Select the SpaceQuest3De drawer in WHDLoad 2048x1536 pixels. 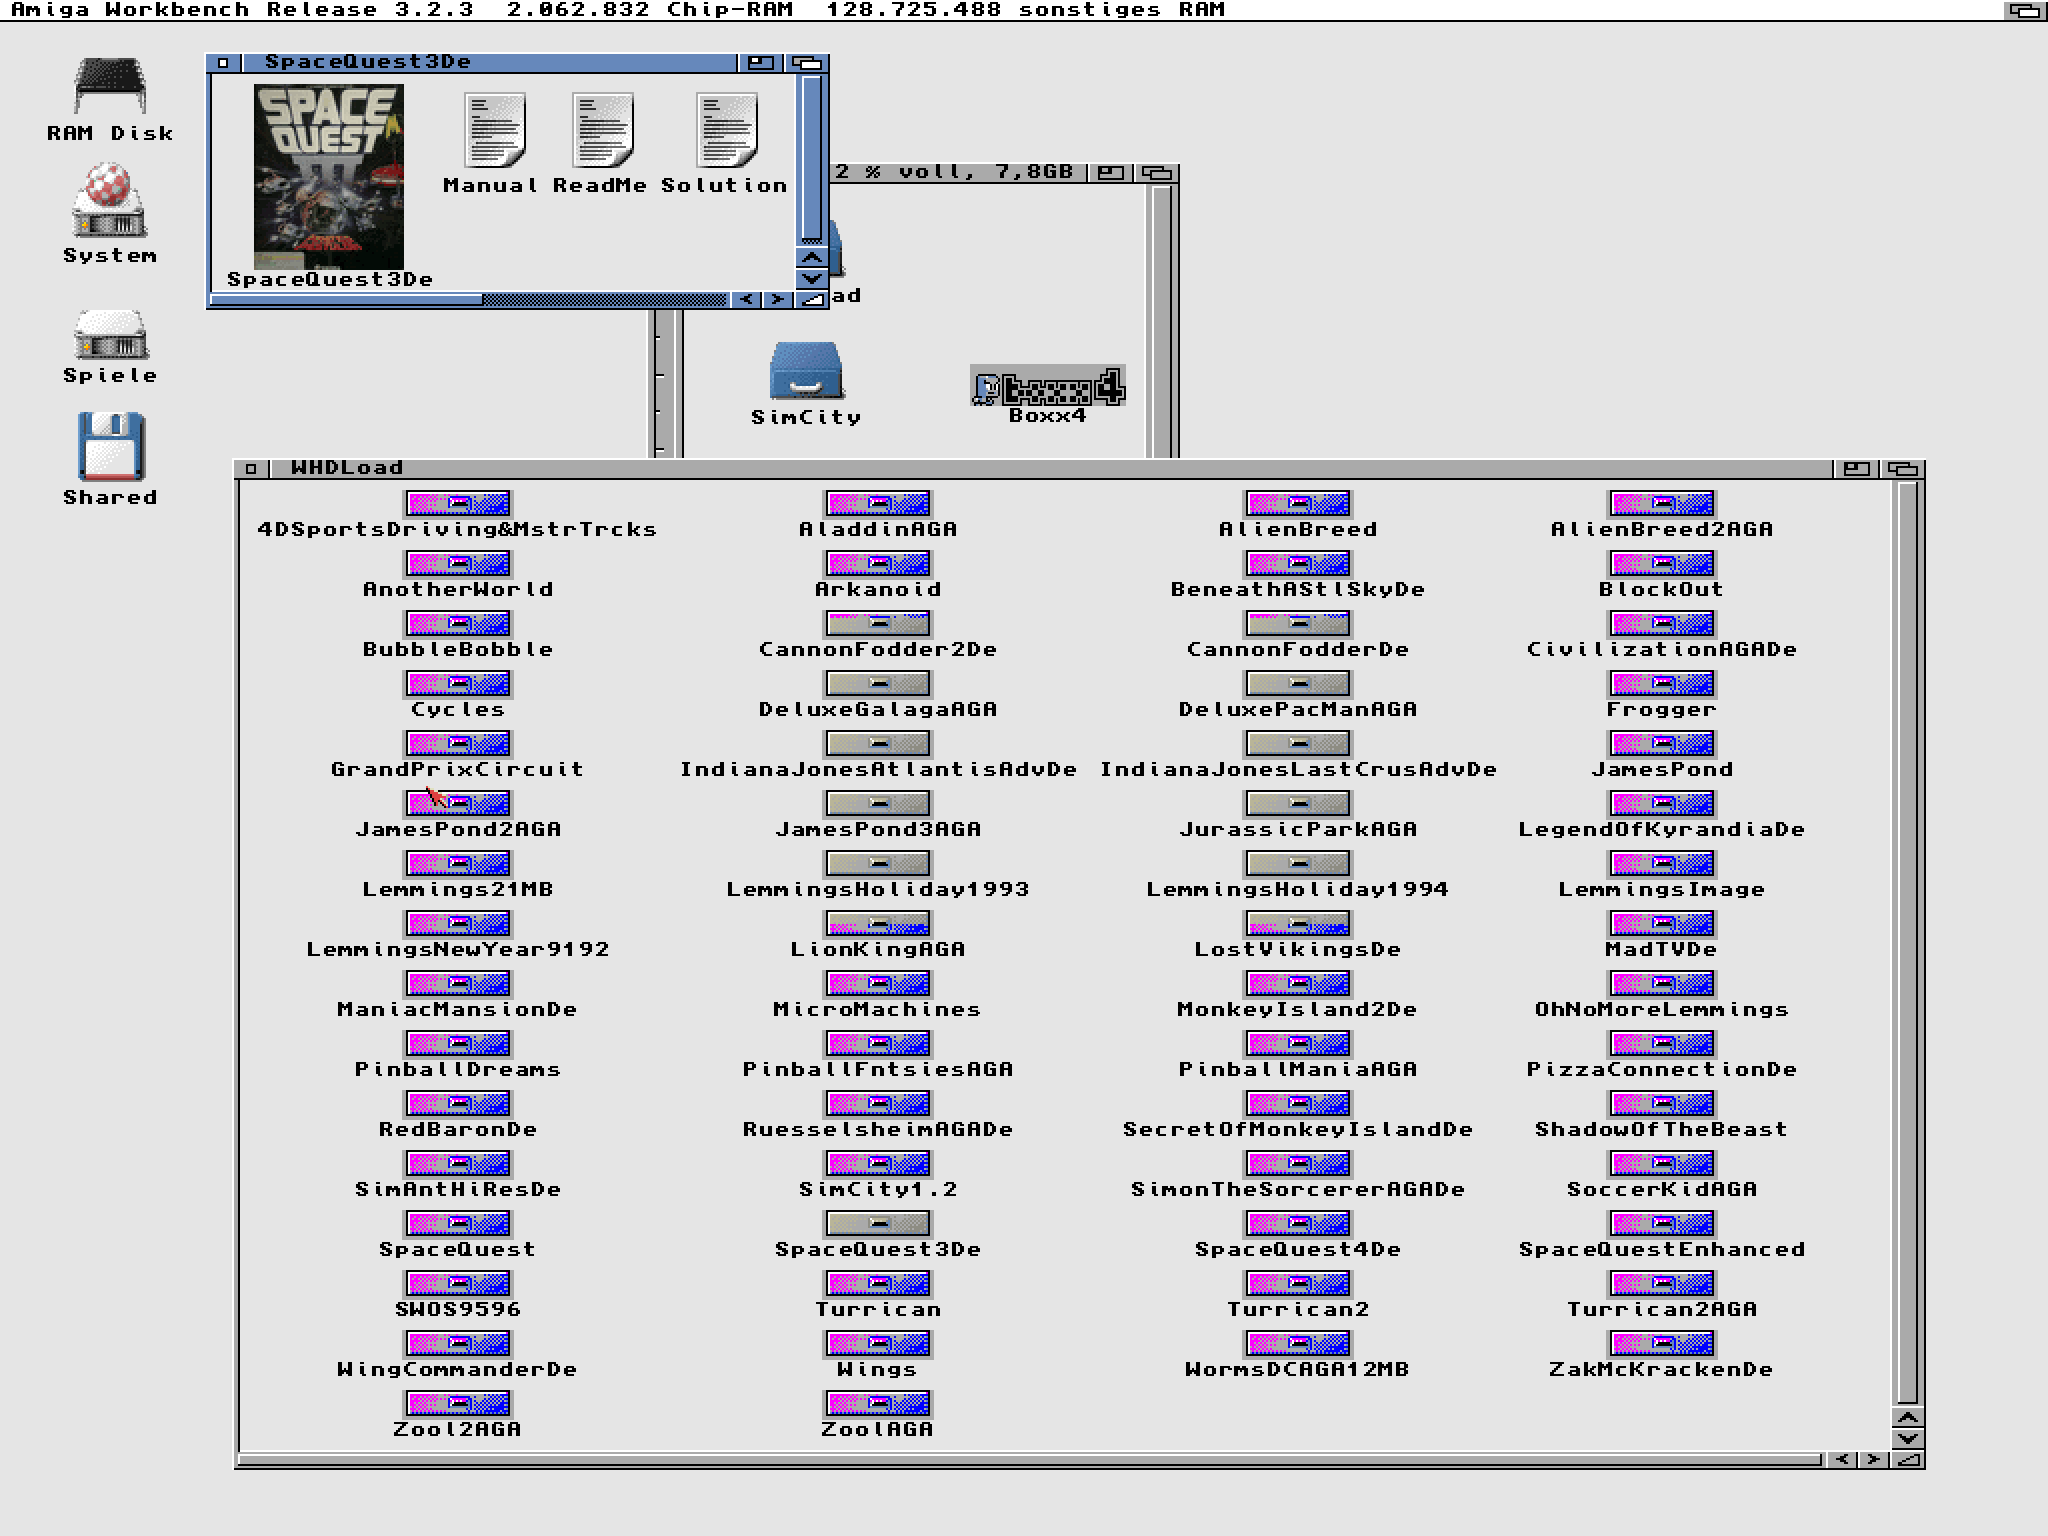click(878, 1223)
